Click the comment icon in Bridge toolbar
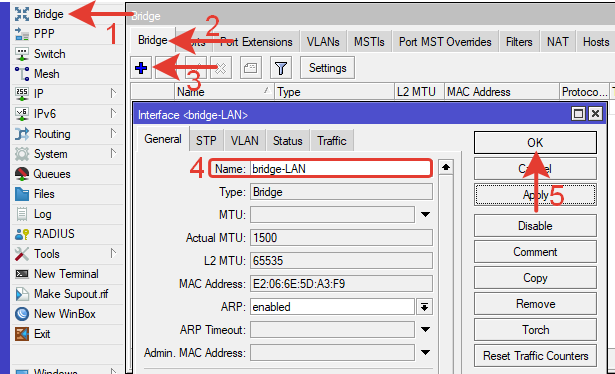Screen dimensions: 615x374 251,68
